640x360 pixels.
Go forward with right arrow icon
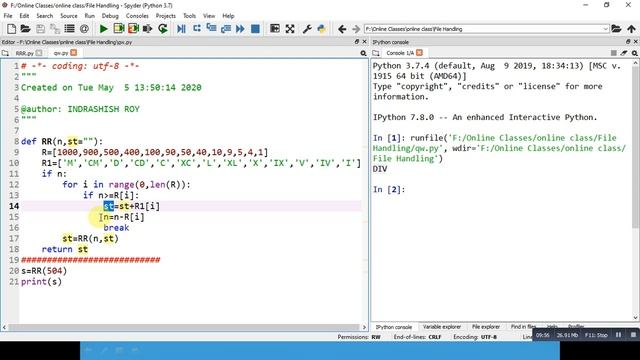[x=356, y=29]
